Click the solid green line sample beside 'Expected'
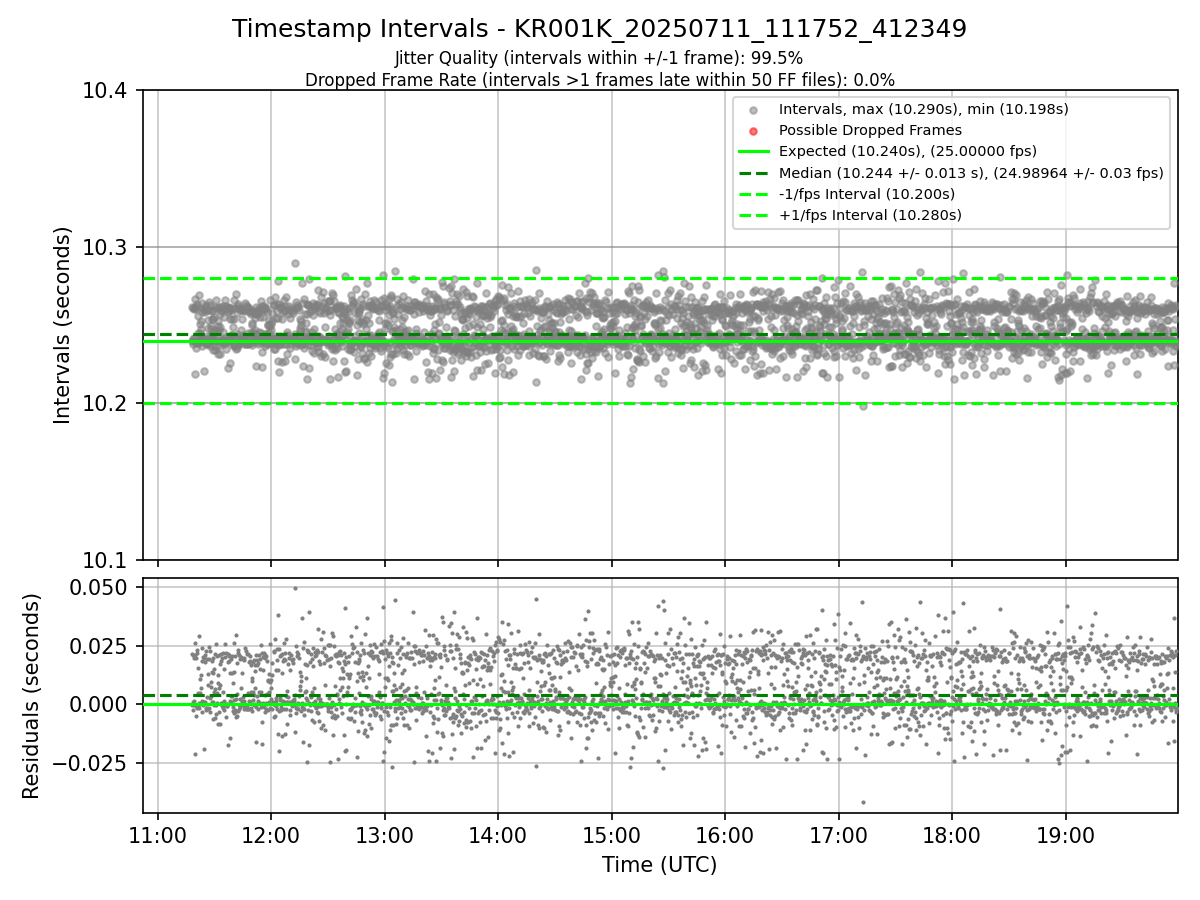1200x900 pixels. coord(754,152)
